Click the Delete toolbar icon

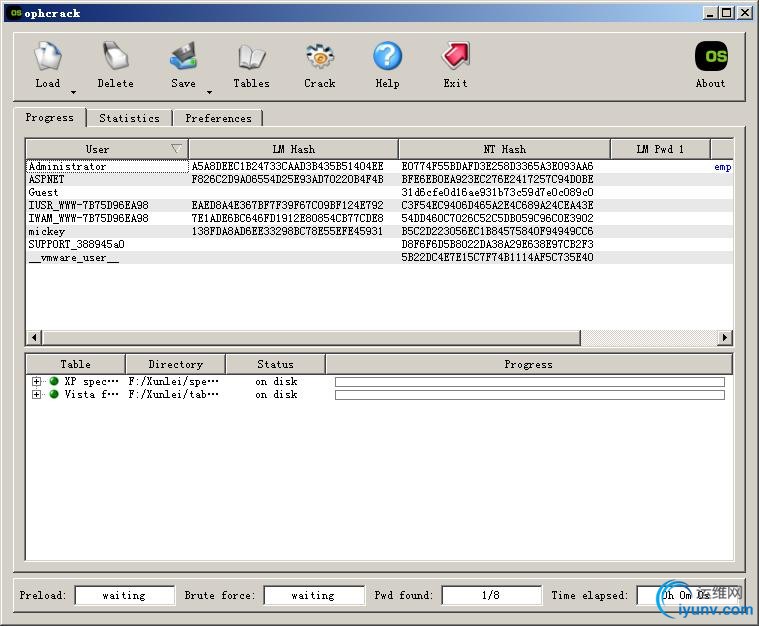click(115, 56)
